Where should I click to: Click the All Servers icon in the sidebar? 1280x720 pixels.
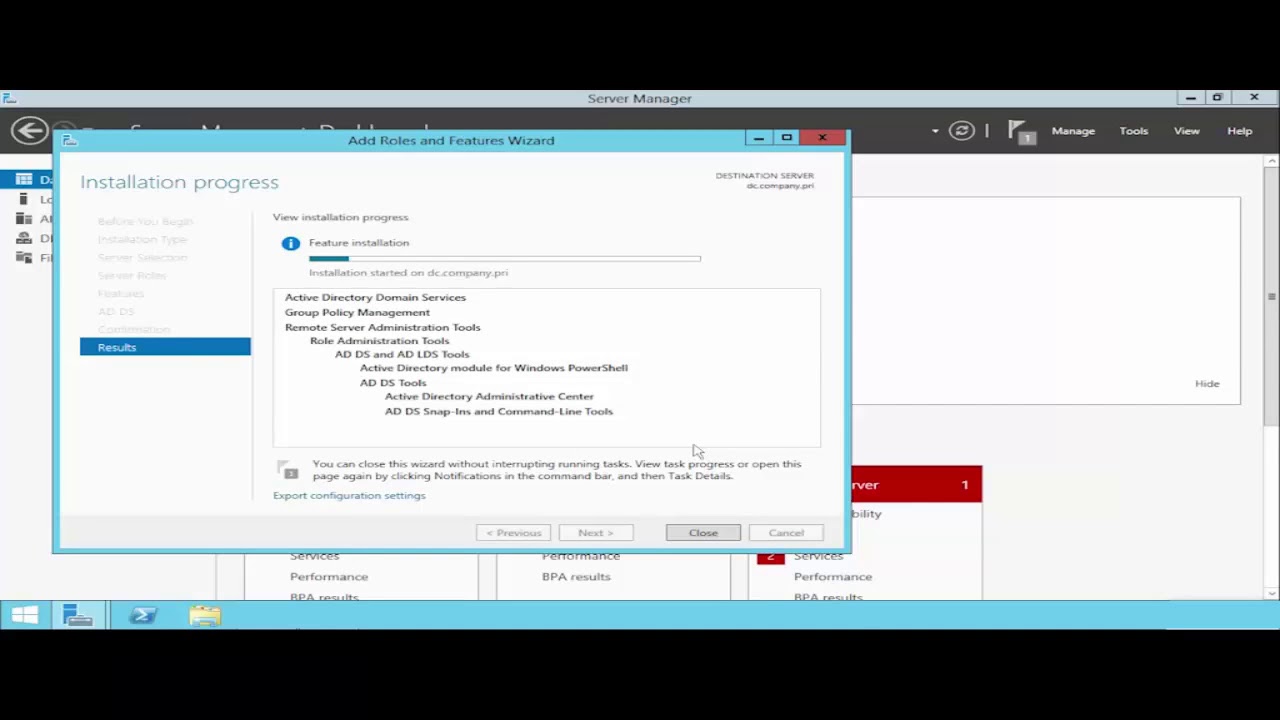click(x=24, y=219)
